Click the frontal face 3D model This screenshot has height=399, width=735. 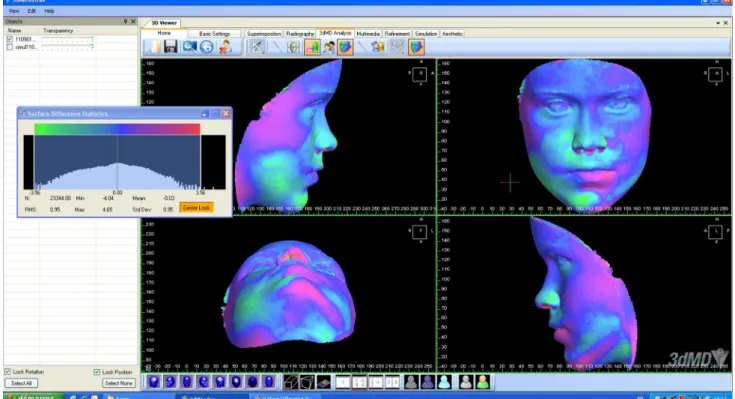585,136
